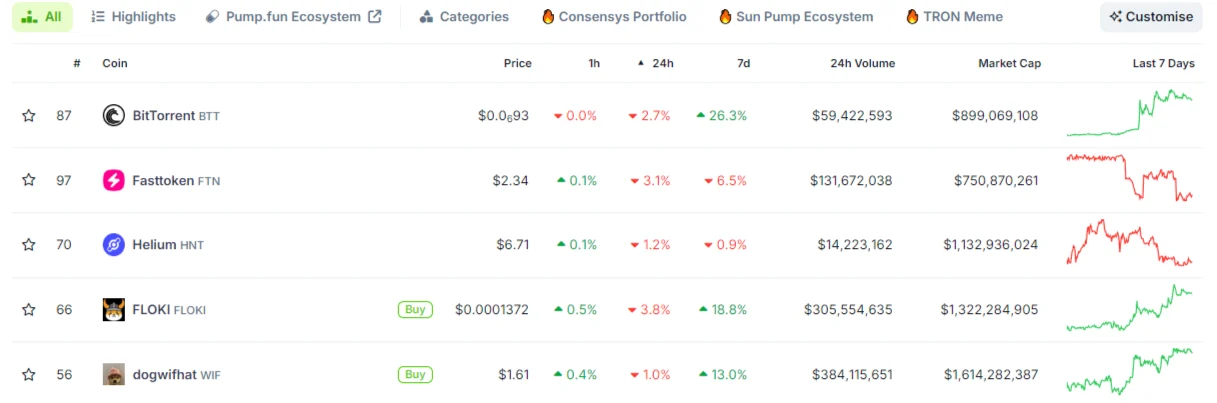Click the Sun Pump Ecosystem fire icon
Image resolution: width=1217 pixels, height=403 pixels.
(725, 17)
